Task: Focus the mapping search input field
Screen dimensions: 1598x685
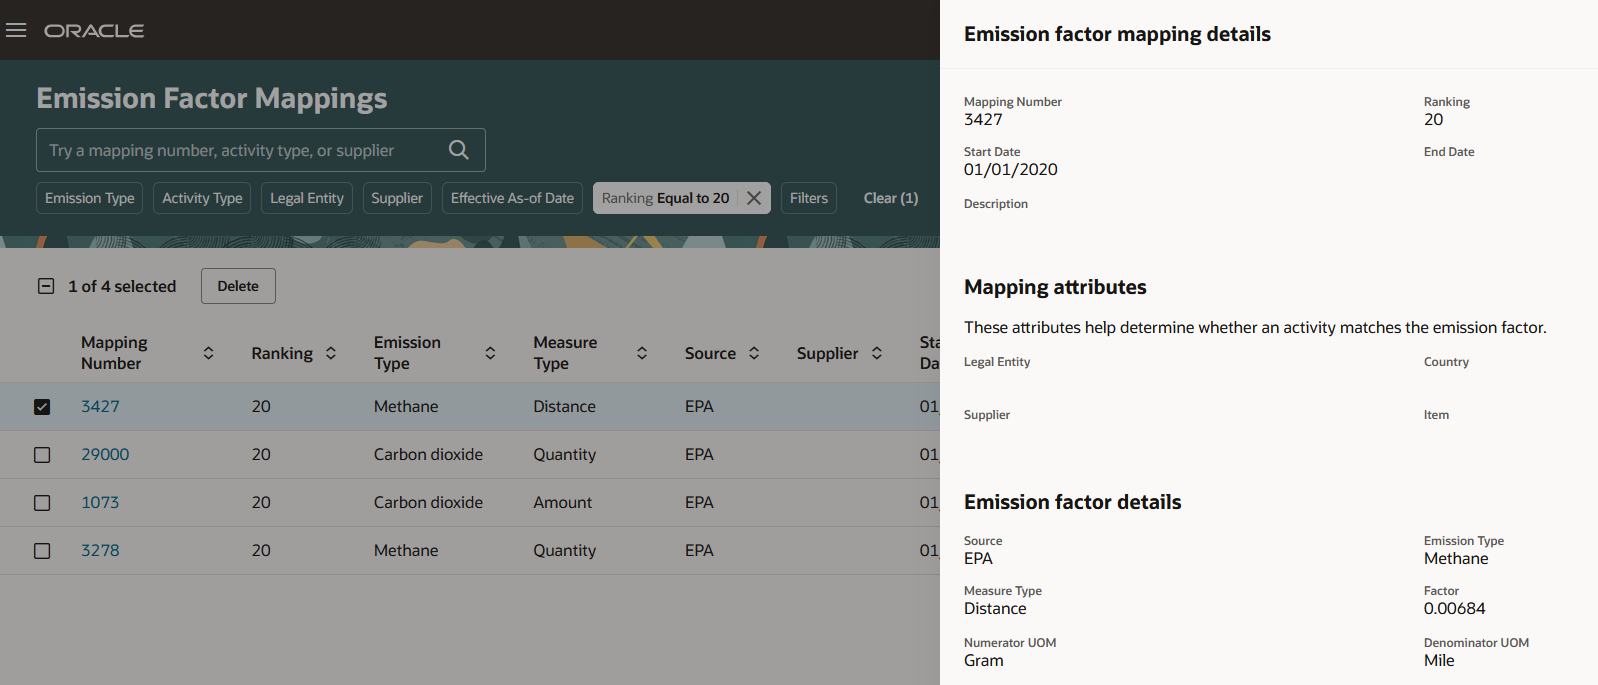Action: 240,150
